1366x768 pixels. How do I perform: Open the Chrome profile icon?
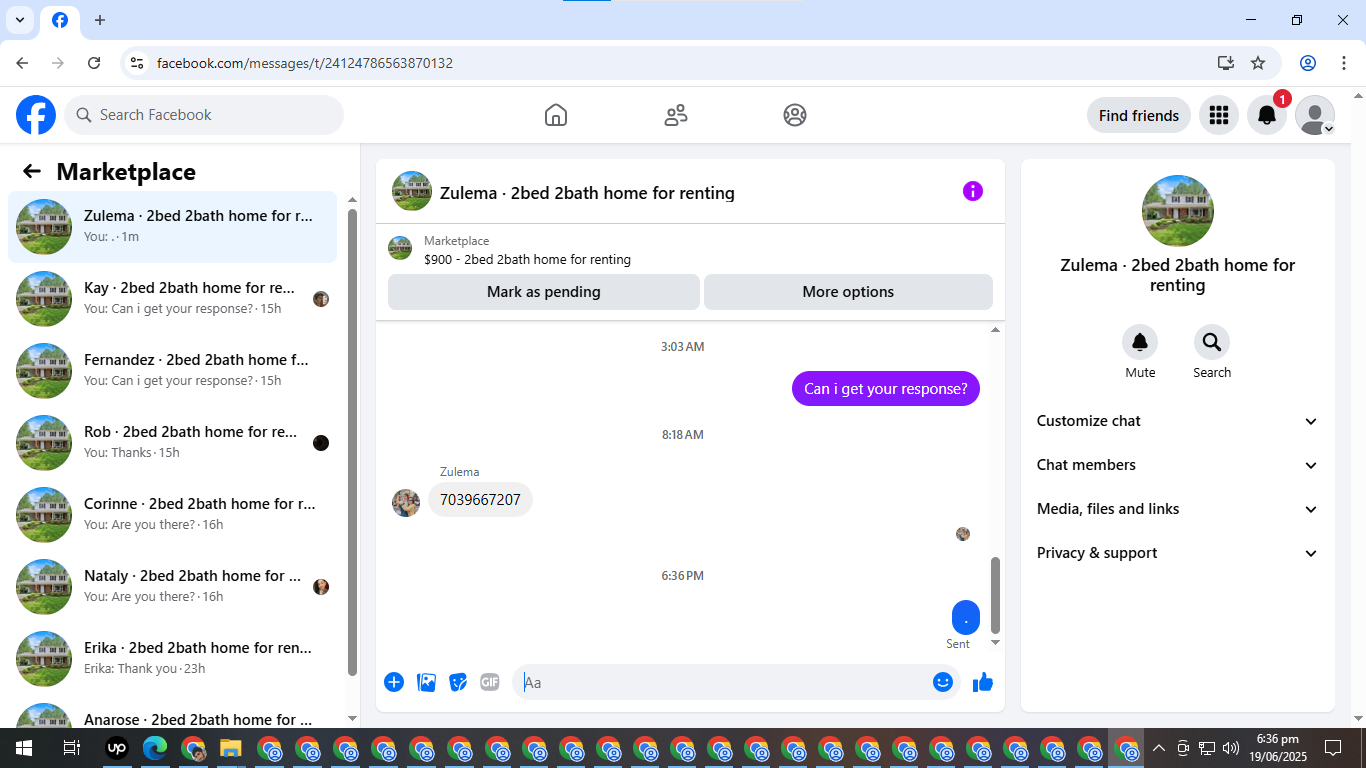click(1308, 63)
